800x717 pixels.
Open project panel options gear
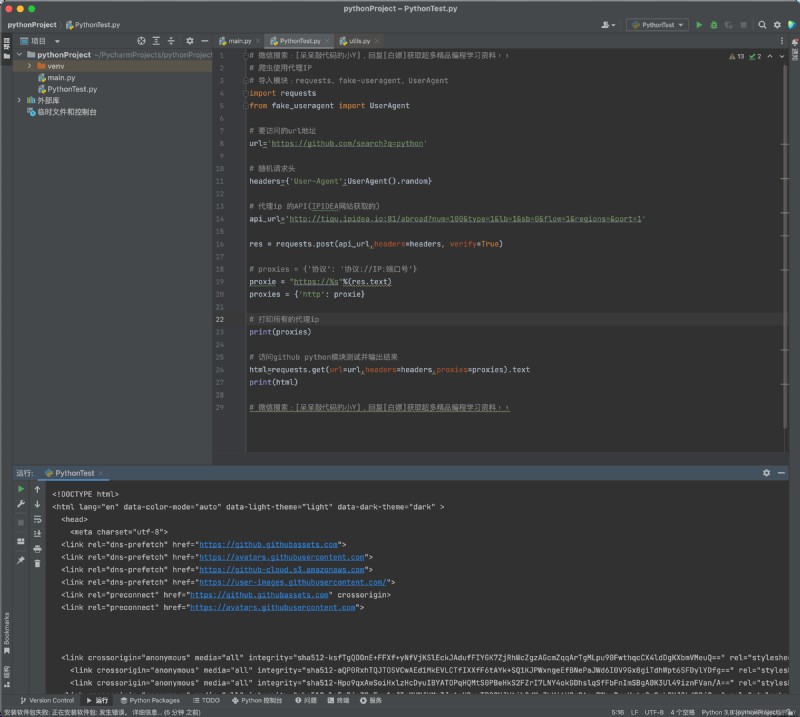click(x=190, y=41)
